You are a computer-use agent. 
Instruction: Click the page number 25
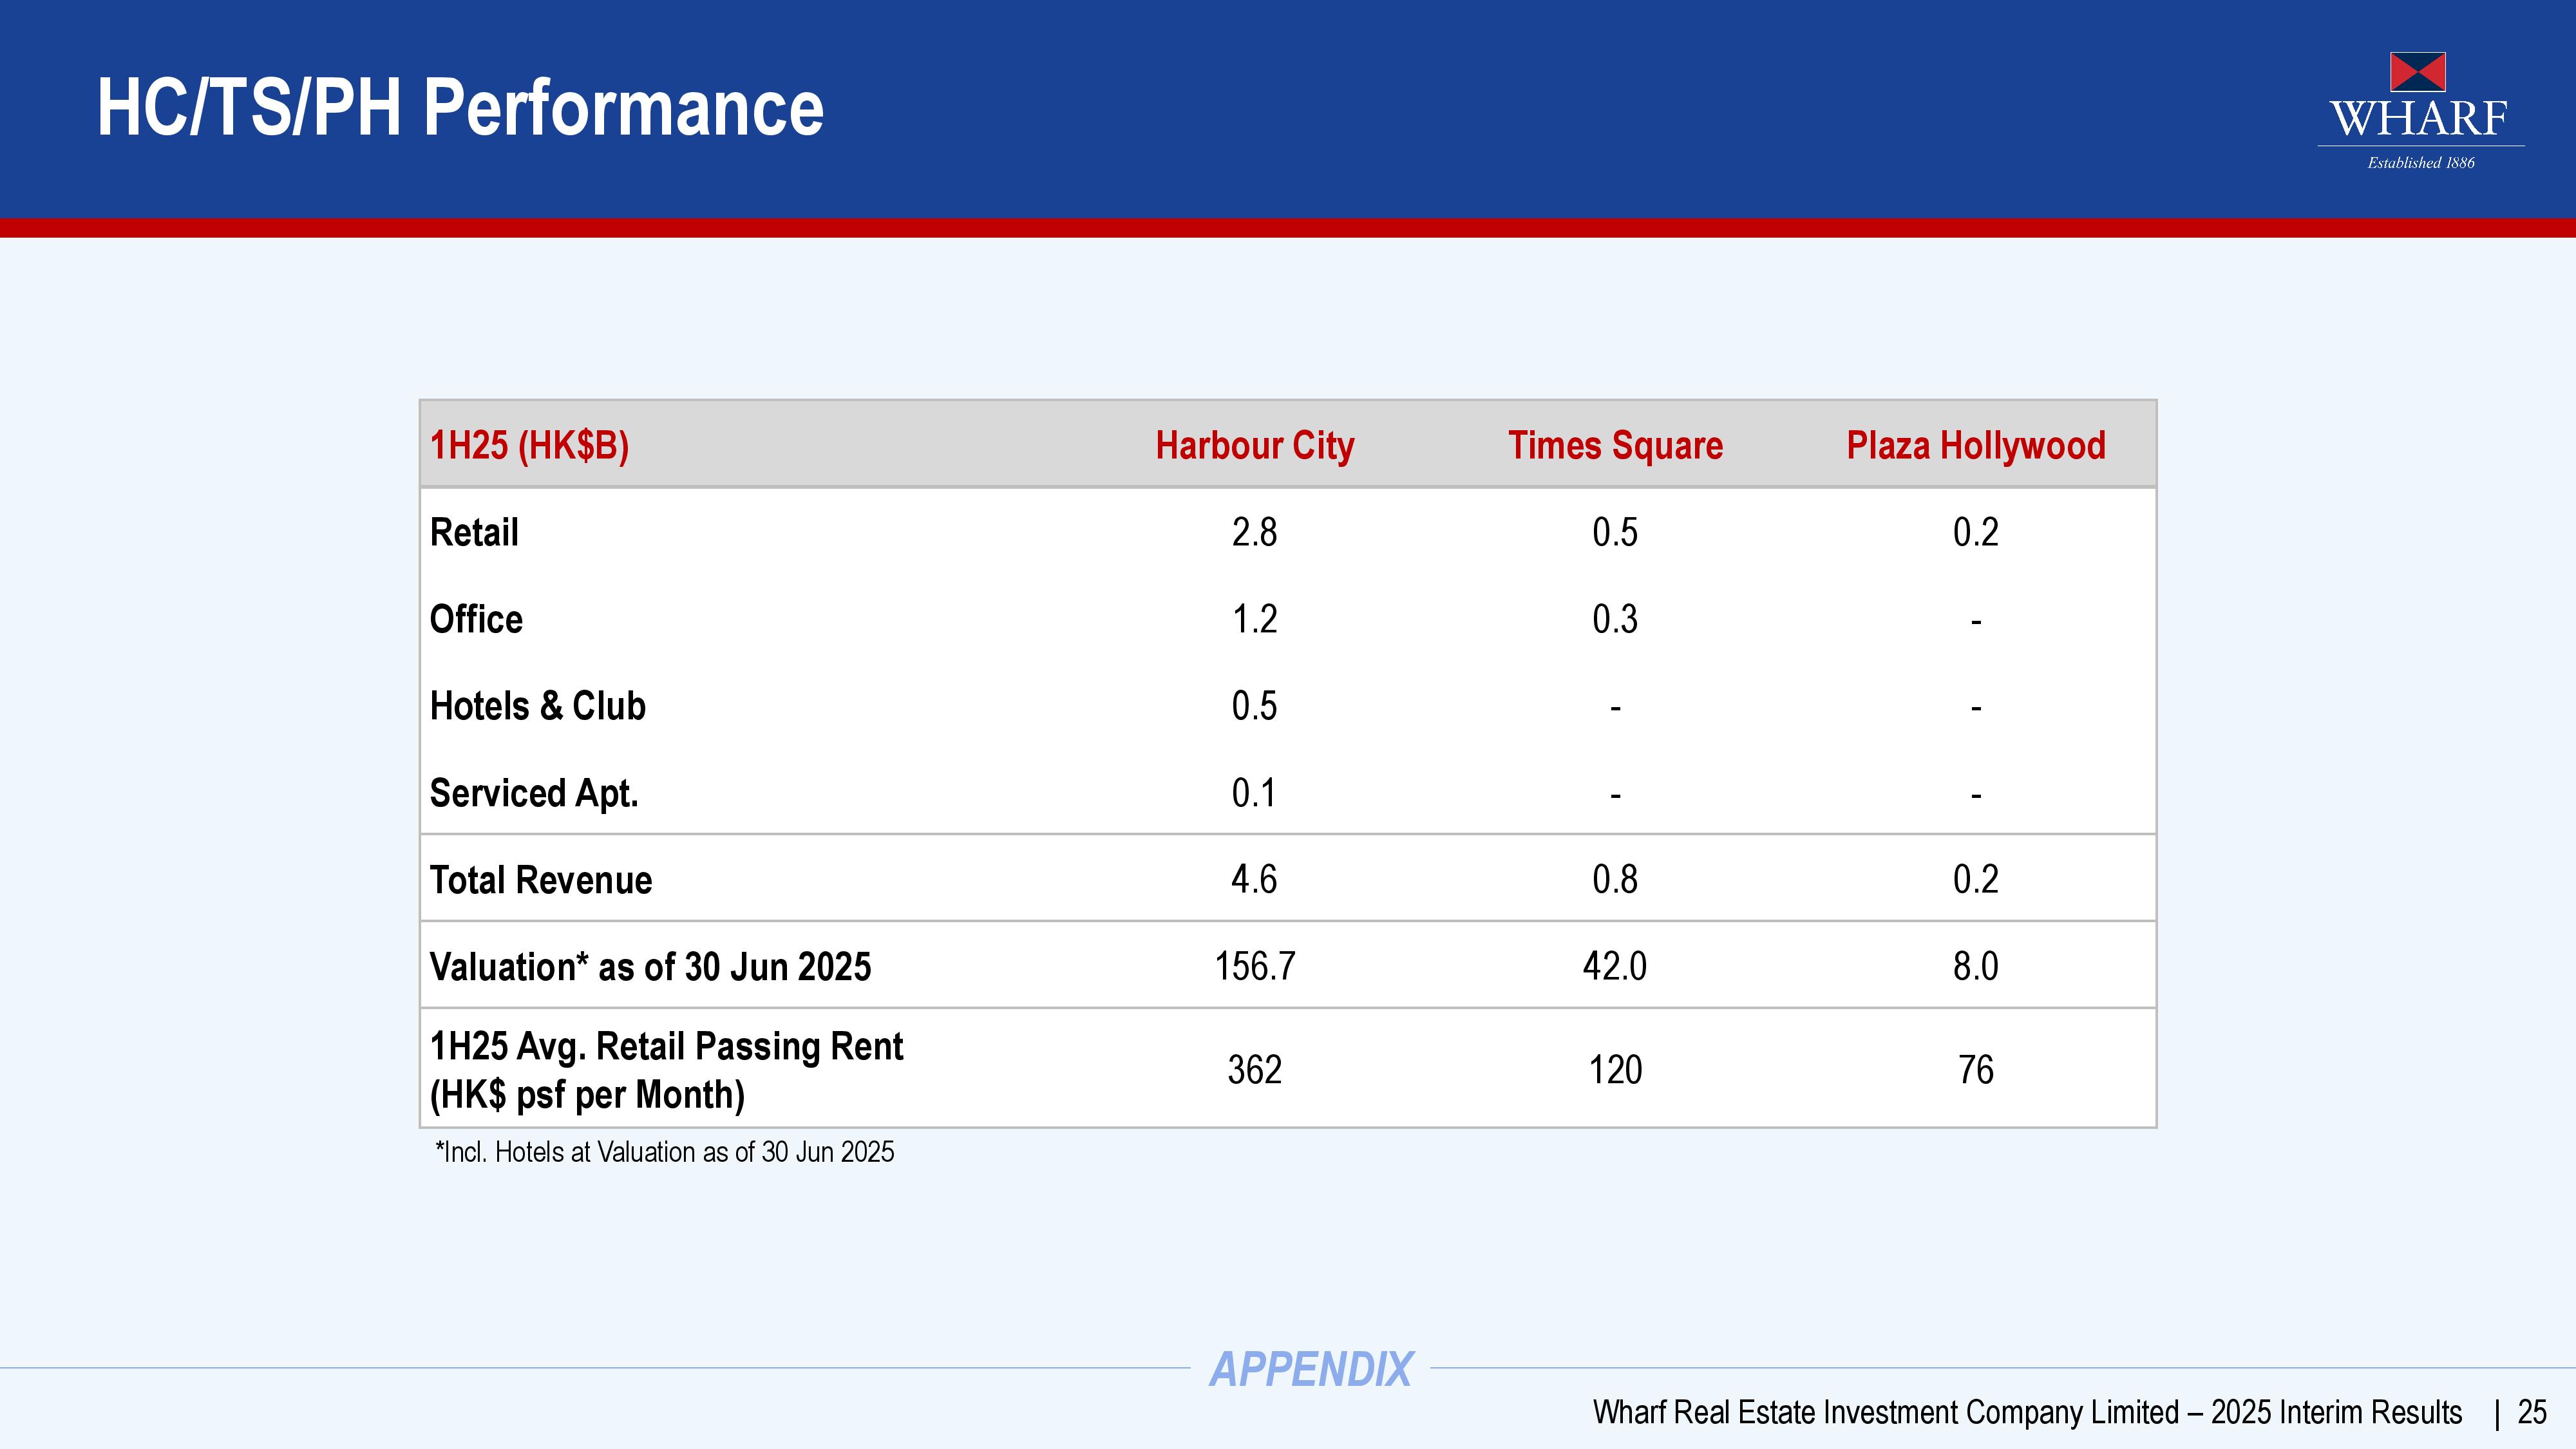tap(2531, 1412)
